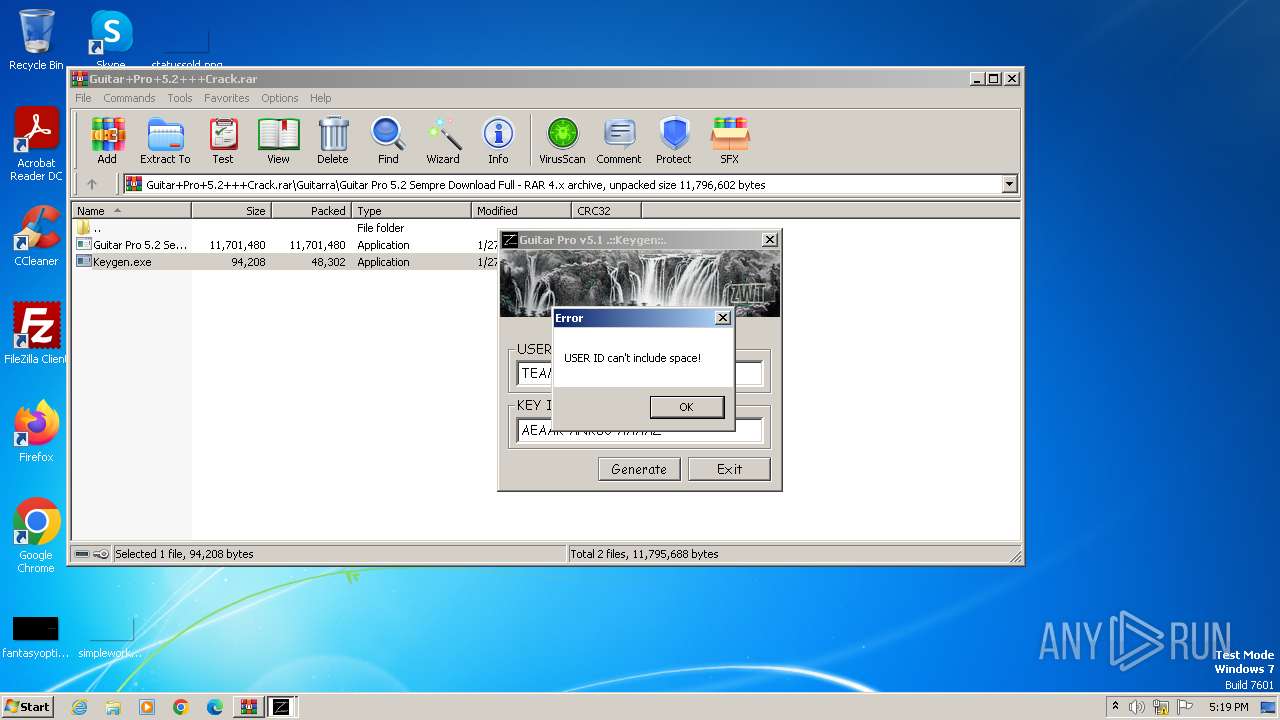The image size is (1280, 720).
Task: Expand the archive path dropdown arrow
Action: coord(1009,184)
